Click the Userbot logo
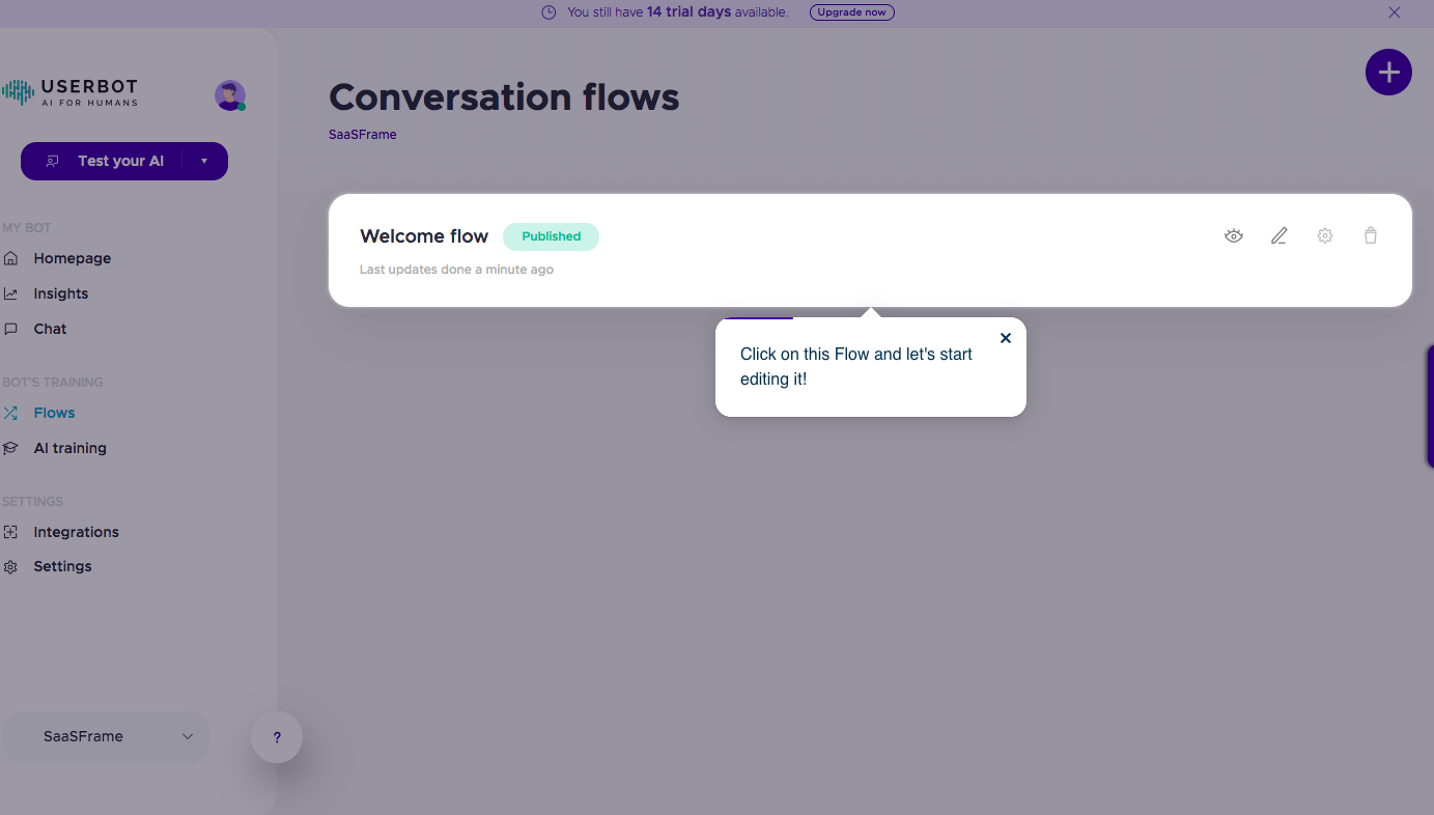This screenshot has width=1434, height=815. pos(70,92)
